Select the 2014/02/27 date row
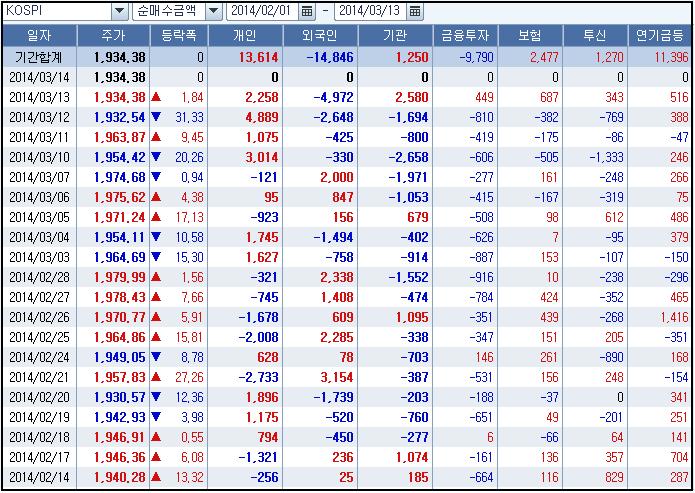Viewport: 695px width, 493px height. 39,297
